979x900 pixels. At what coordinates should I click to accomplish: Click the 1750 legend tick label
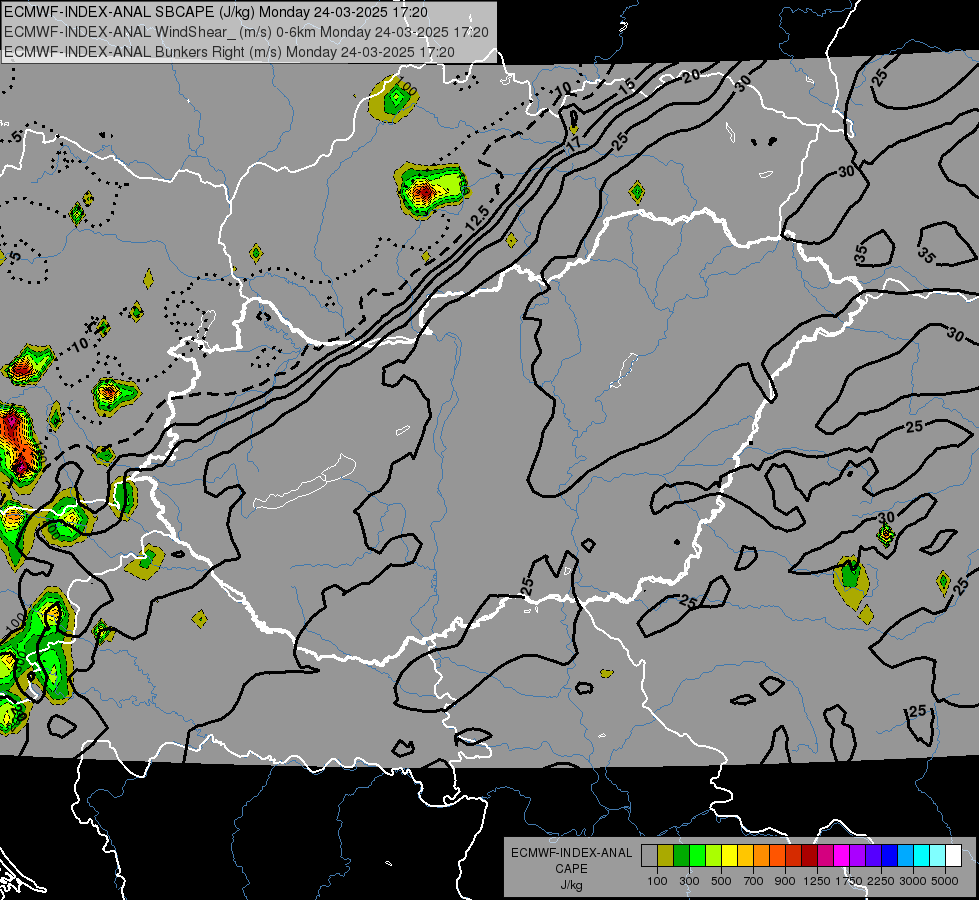pos(849,881)
